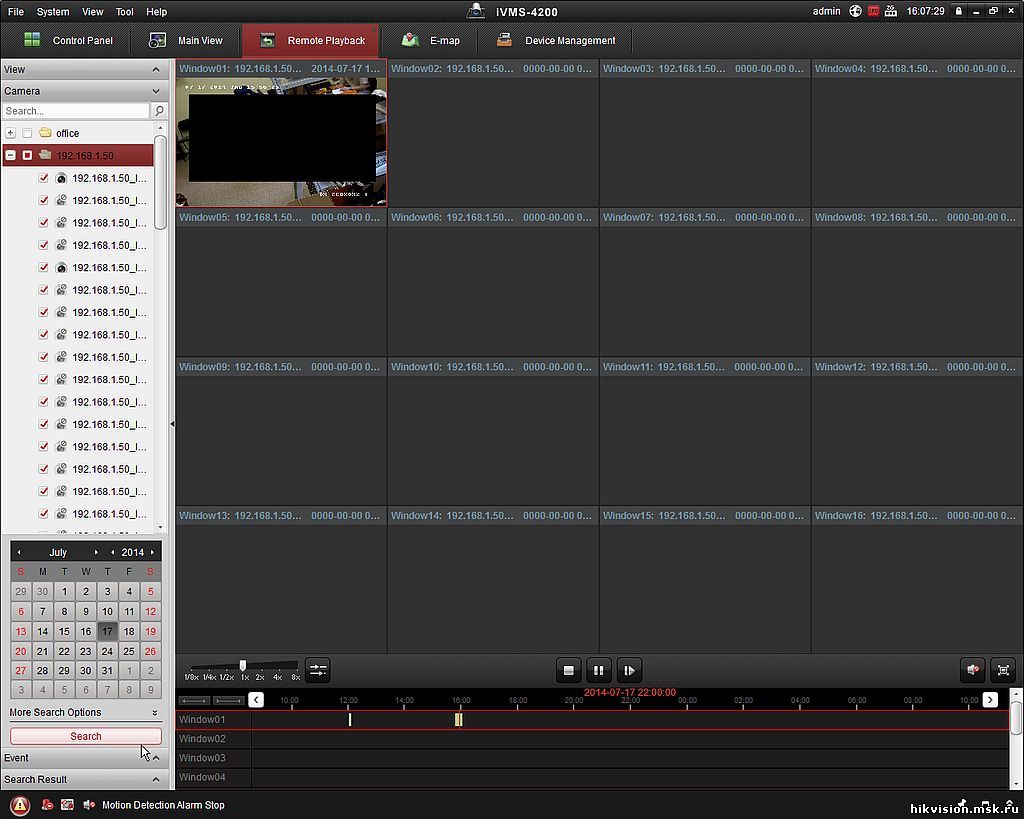Select Window01 playback video thumbnail
1024x819 pixels.
coord(281,142)
